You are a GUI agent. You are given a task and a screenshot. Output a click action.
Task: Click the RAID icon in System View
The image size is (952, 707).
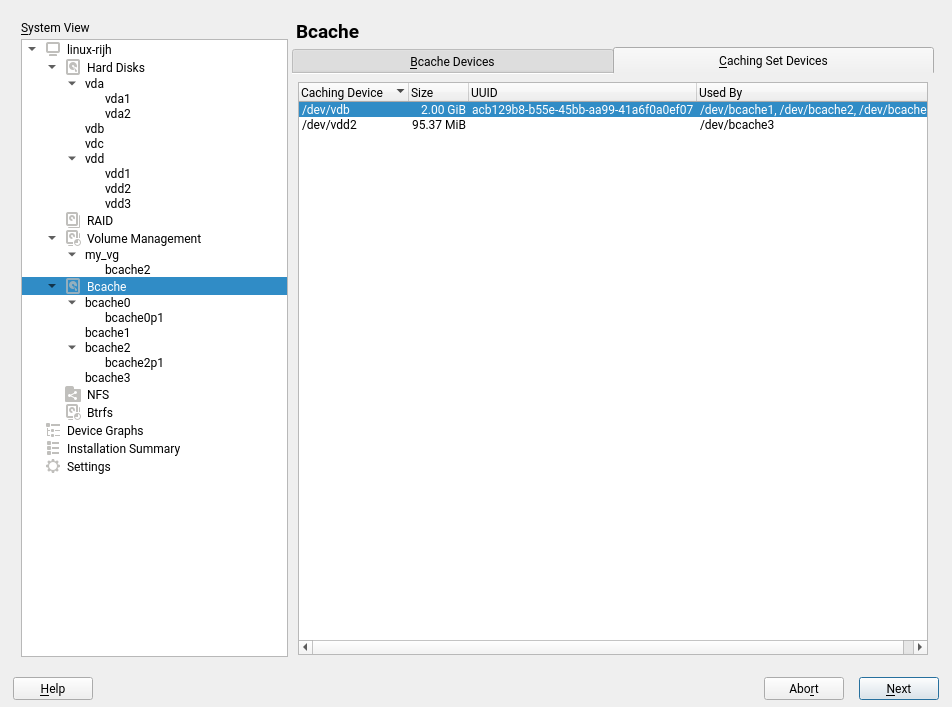pyautogui.click(x=73, y=220)
